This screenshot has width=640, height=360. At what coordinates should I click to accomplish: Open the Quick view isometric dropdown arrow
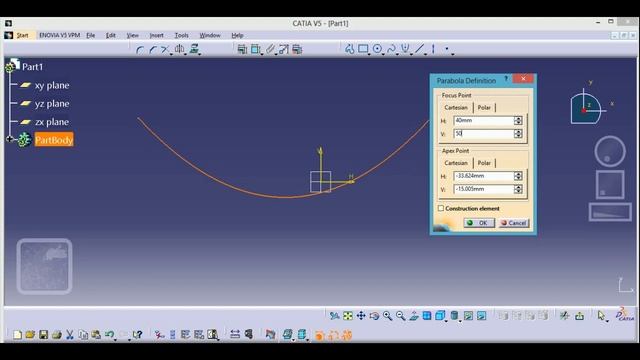tap(447, 320)
